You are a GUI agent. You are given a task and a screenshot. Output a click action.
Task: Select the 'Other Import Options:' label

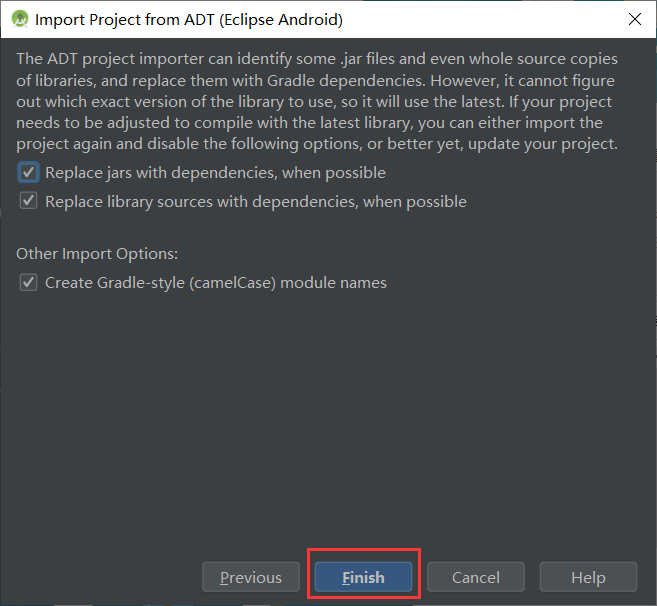click(97, 254)
